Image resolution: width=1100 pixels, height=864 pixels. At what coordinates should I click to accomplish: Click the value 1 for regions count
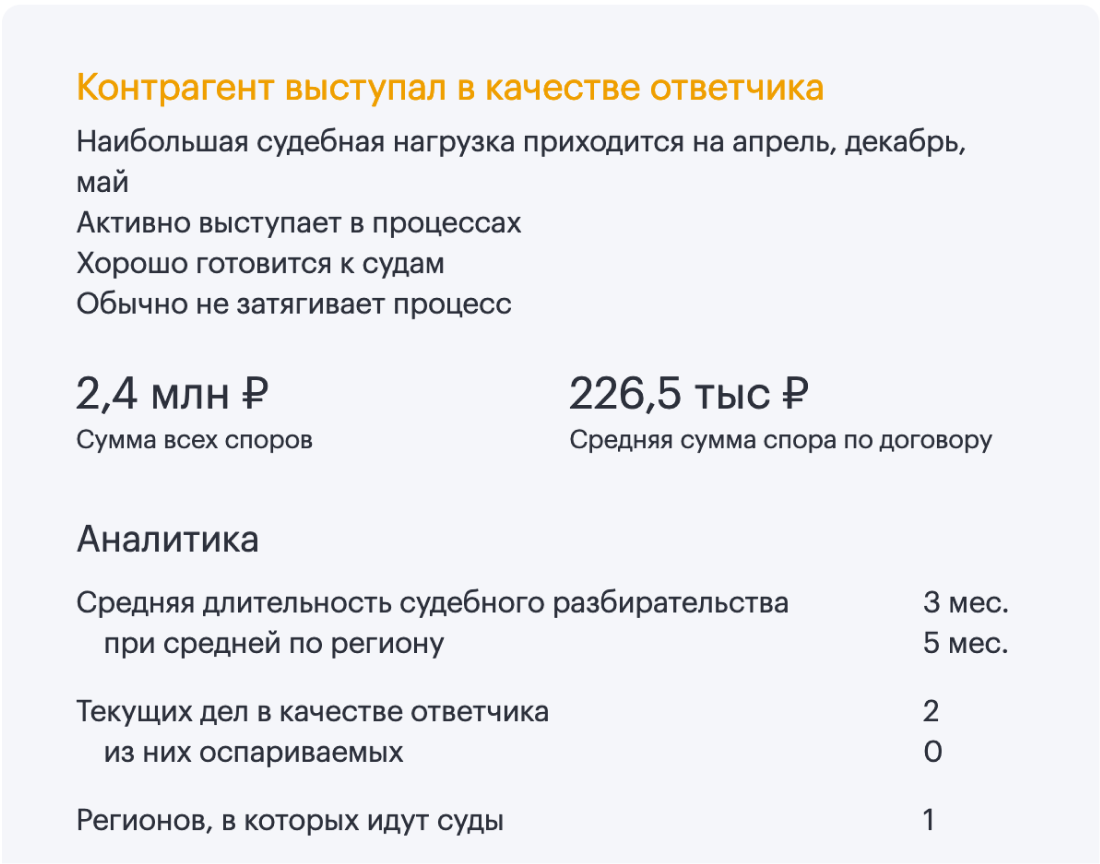(929, 822)
